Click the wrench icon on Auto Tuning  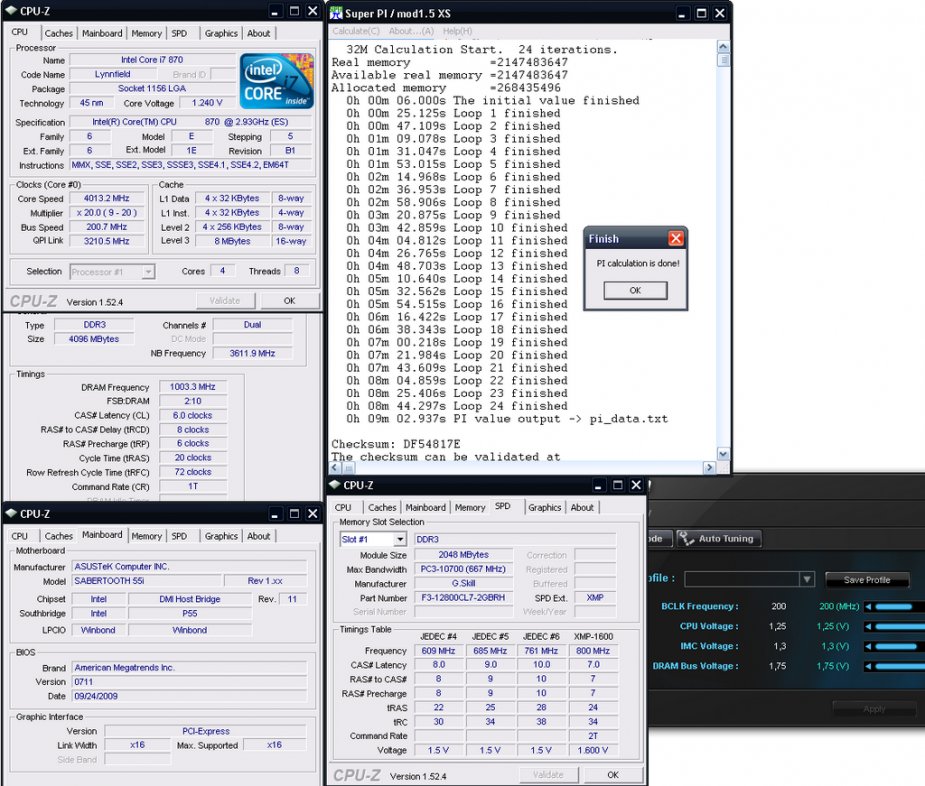[x=686, y=538]
